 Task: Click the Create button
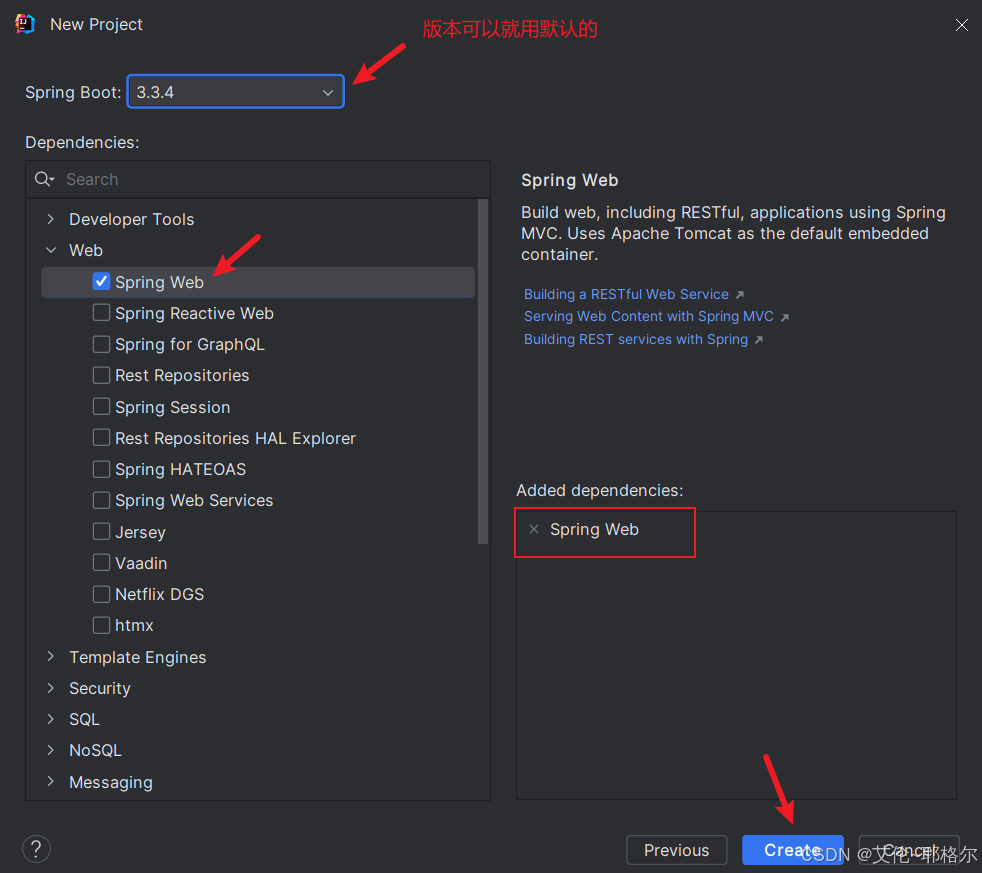tap(792, 850)
